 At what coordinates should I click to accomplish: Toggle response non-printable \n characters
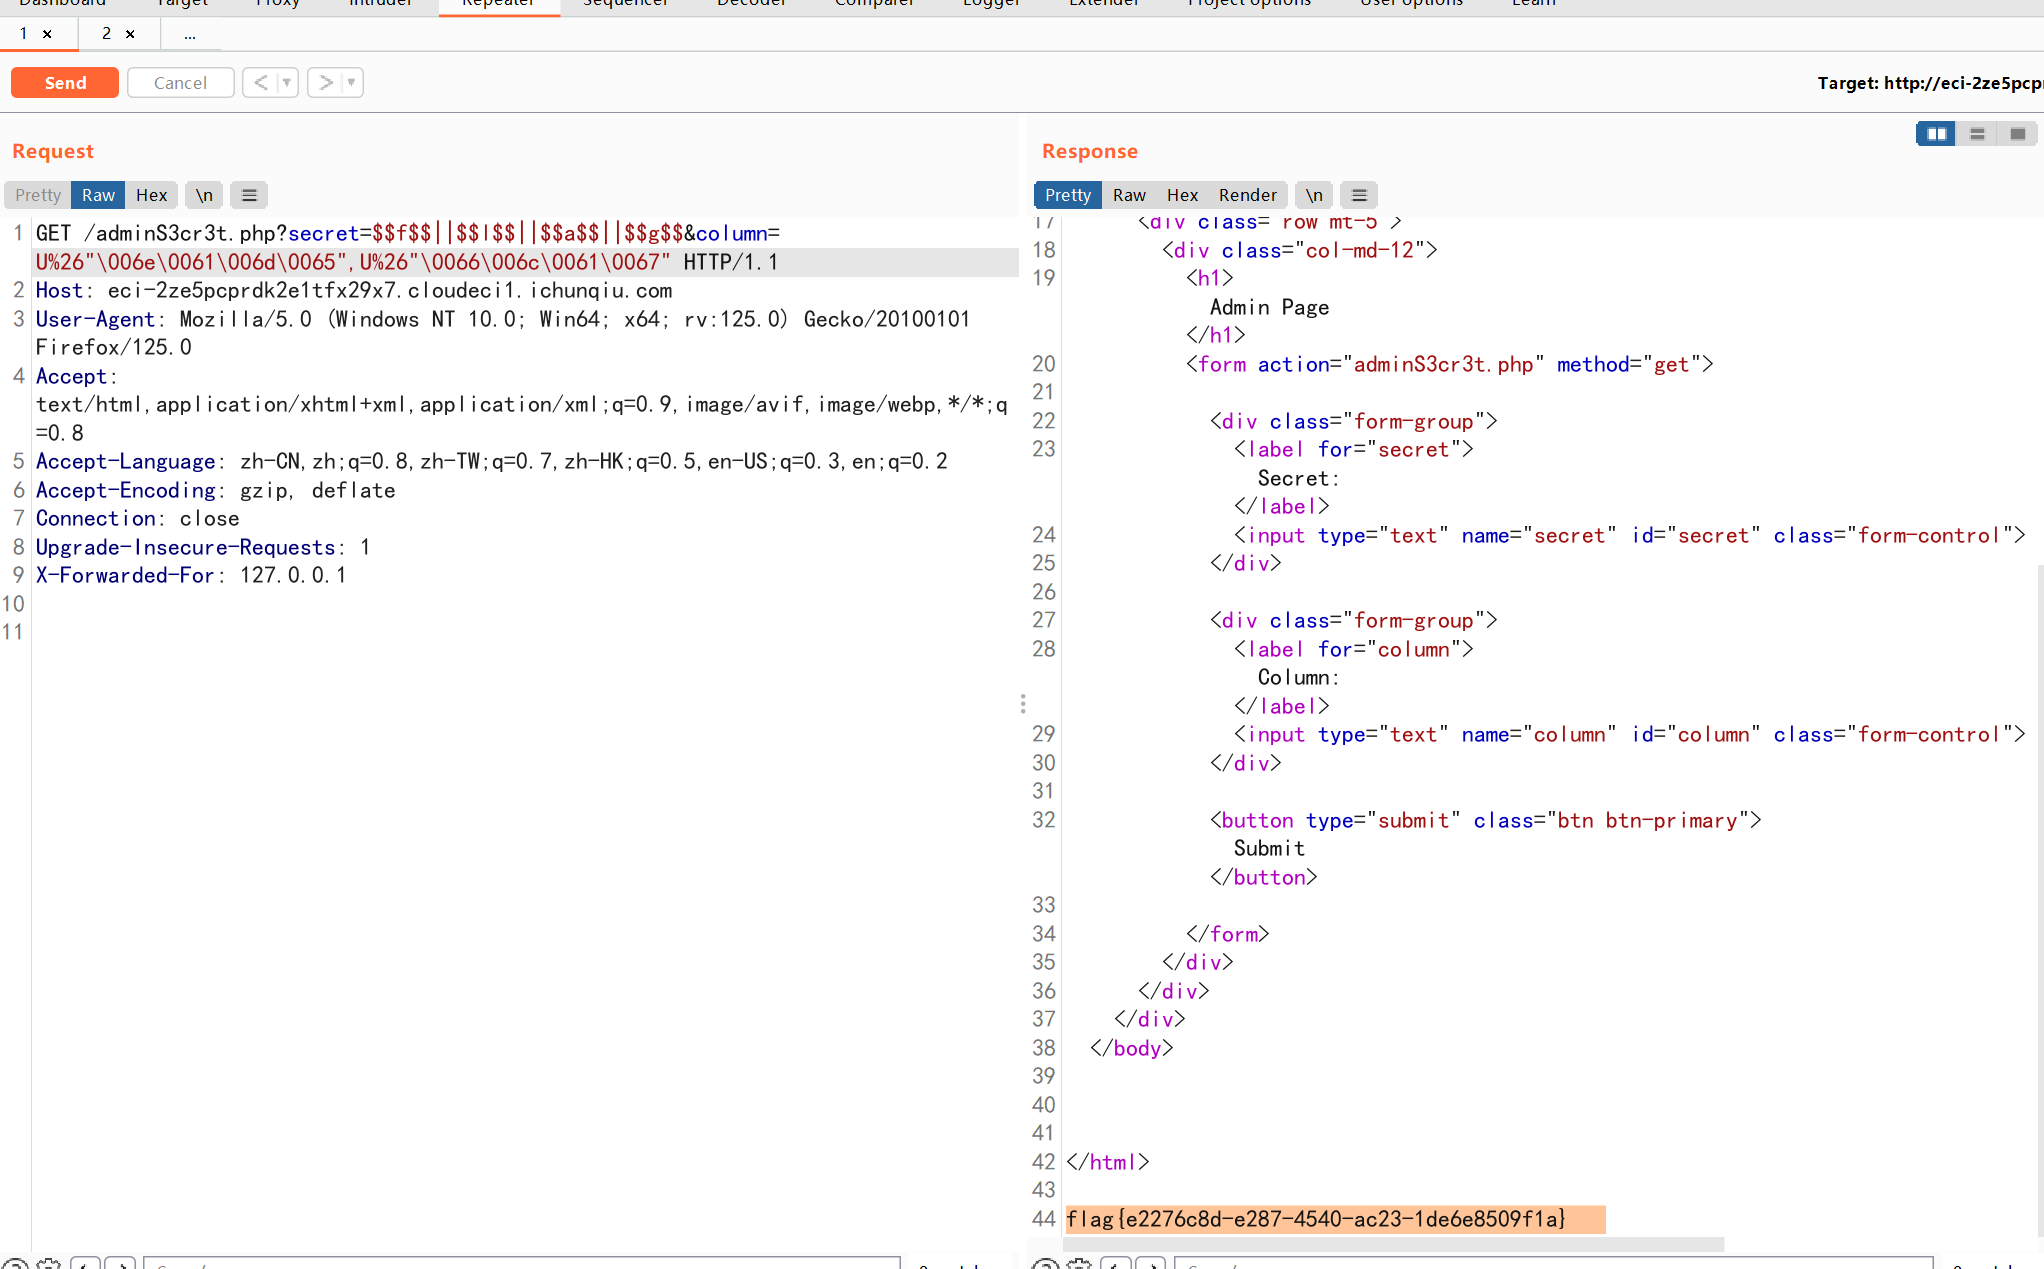coord(1314,195)
